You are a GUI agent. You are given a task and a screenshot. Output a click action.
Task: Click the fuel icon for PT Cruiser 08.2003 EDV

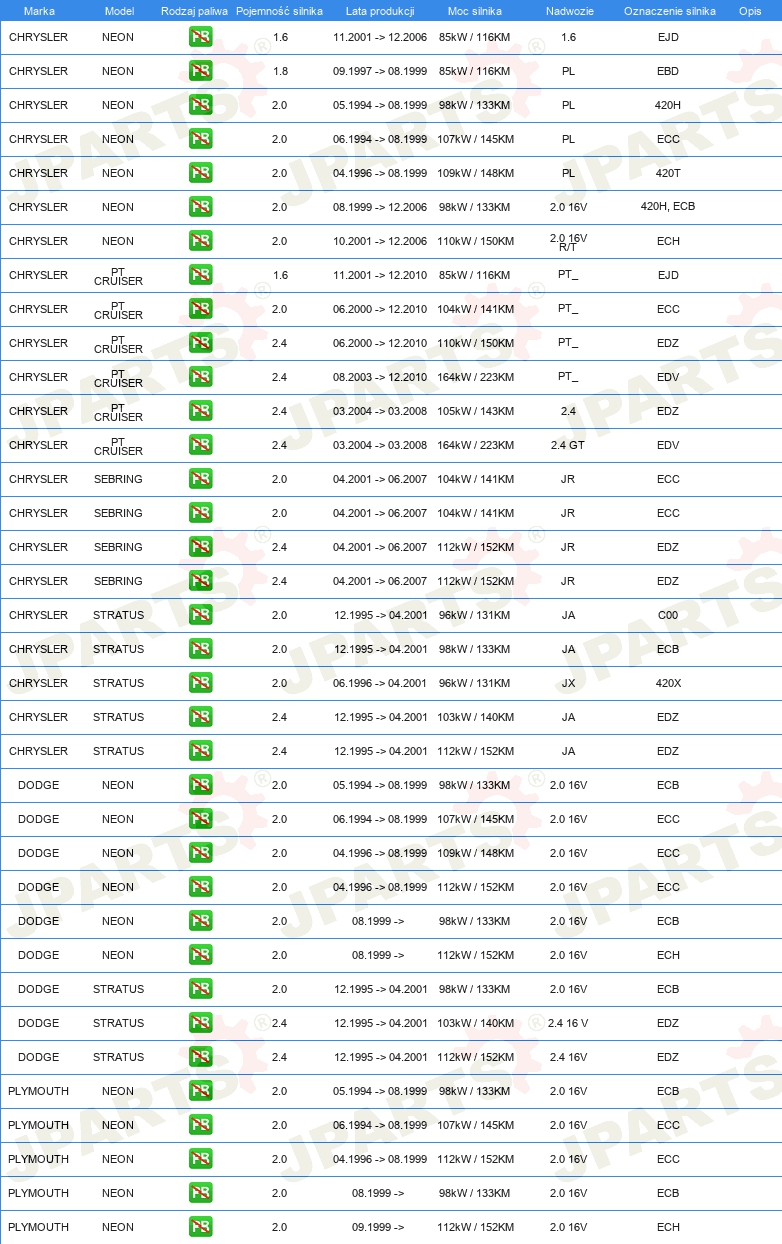point(201,377)
